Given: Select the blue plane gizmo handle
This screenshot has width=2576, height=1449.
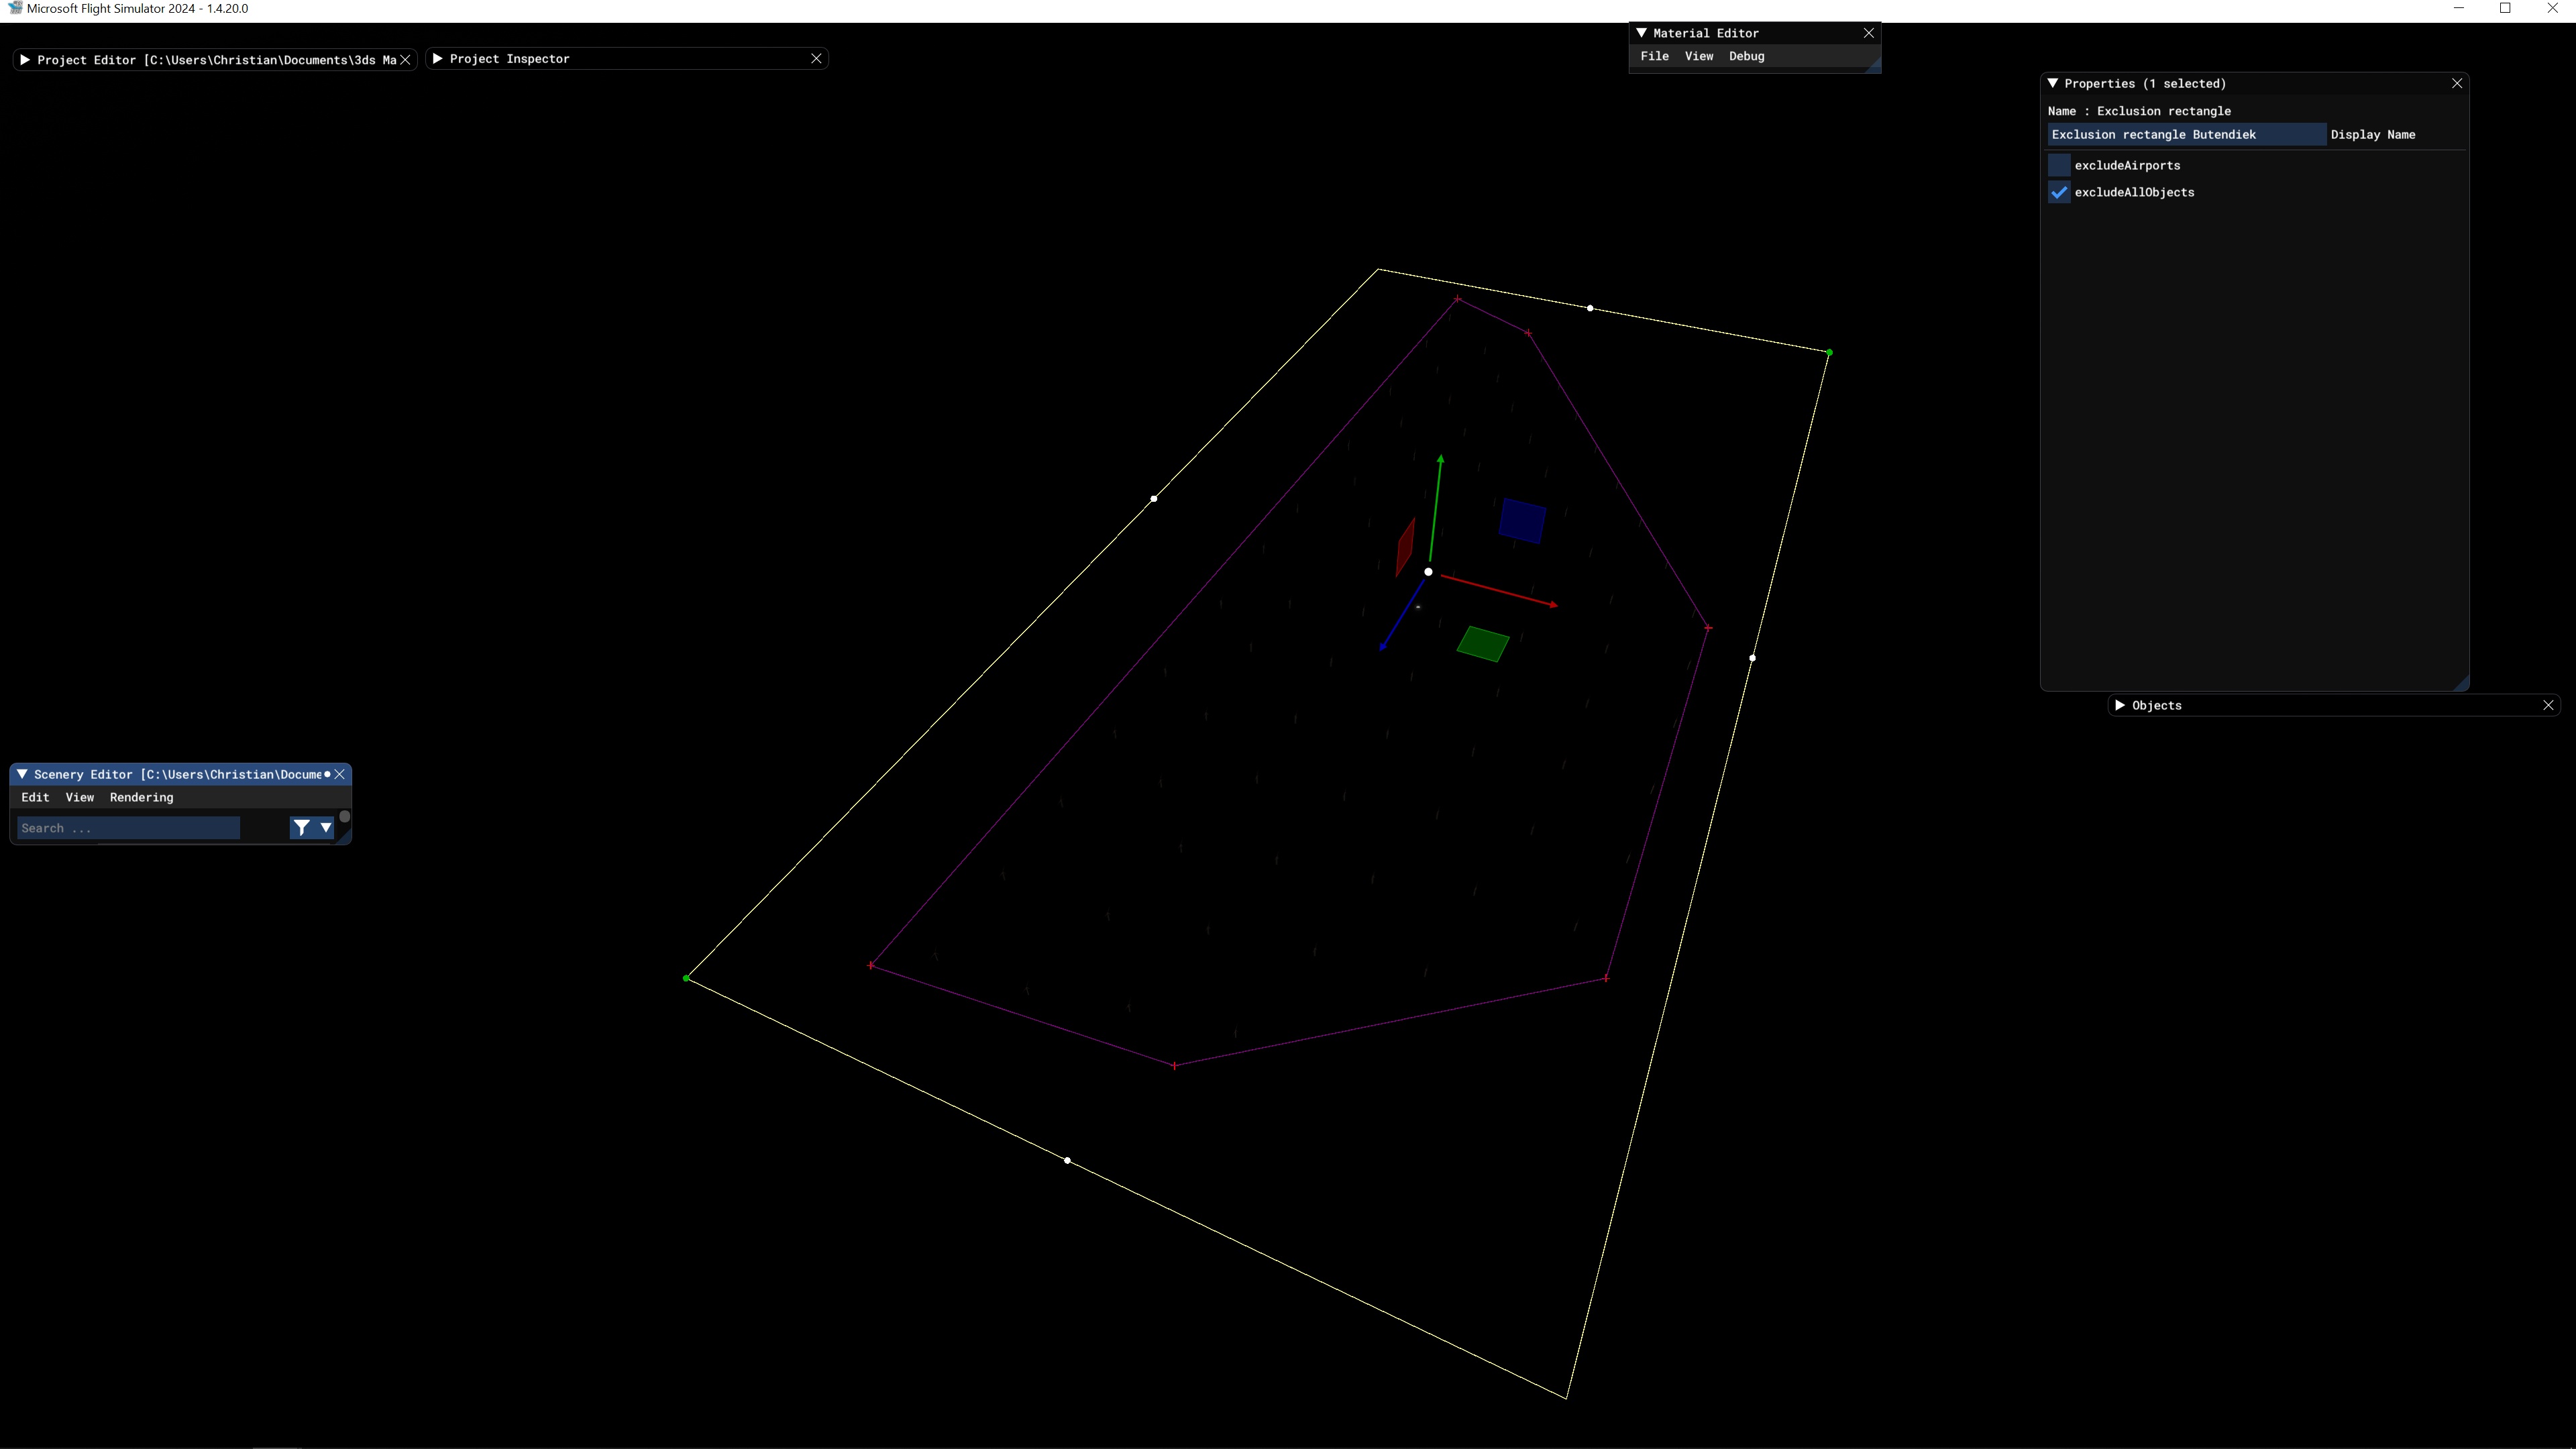Looking at the screenshot, I should click(1522, 521).
